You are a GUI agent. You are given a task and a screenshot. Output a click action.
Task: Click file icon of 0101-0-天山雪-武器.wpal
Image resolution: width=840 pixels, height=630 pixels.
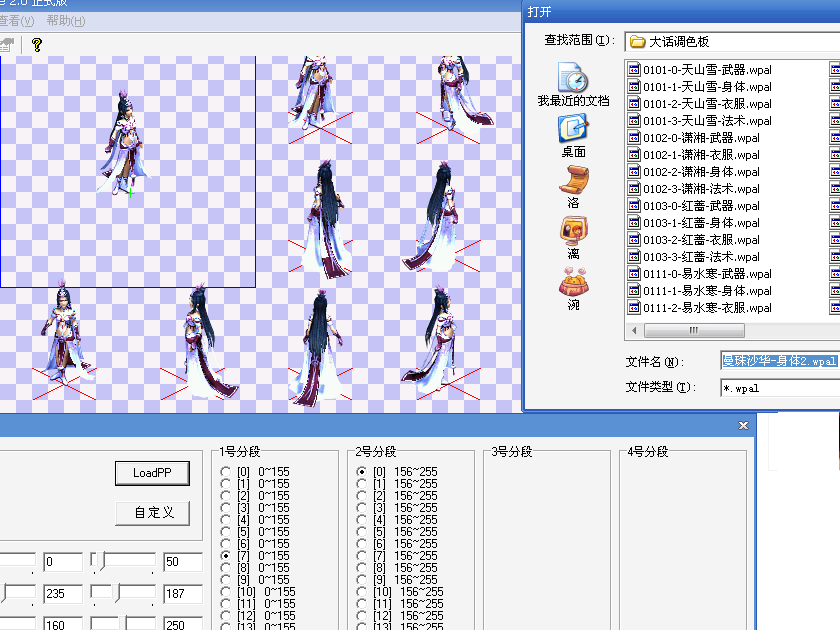634,70
